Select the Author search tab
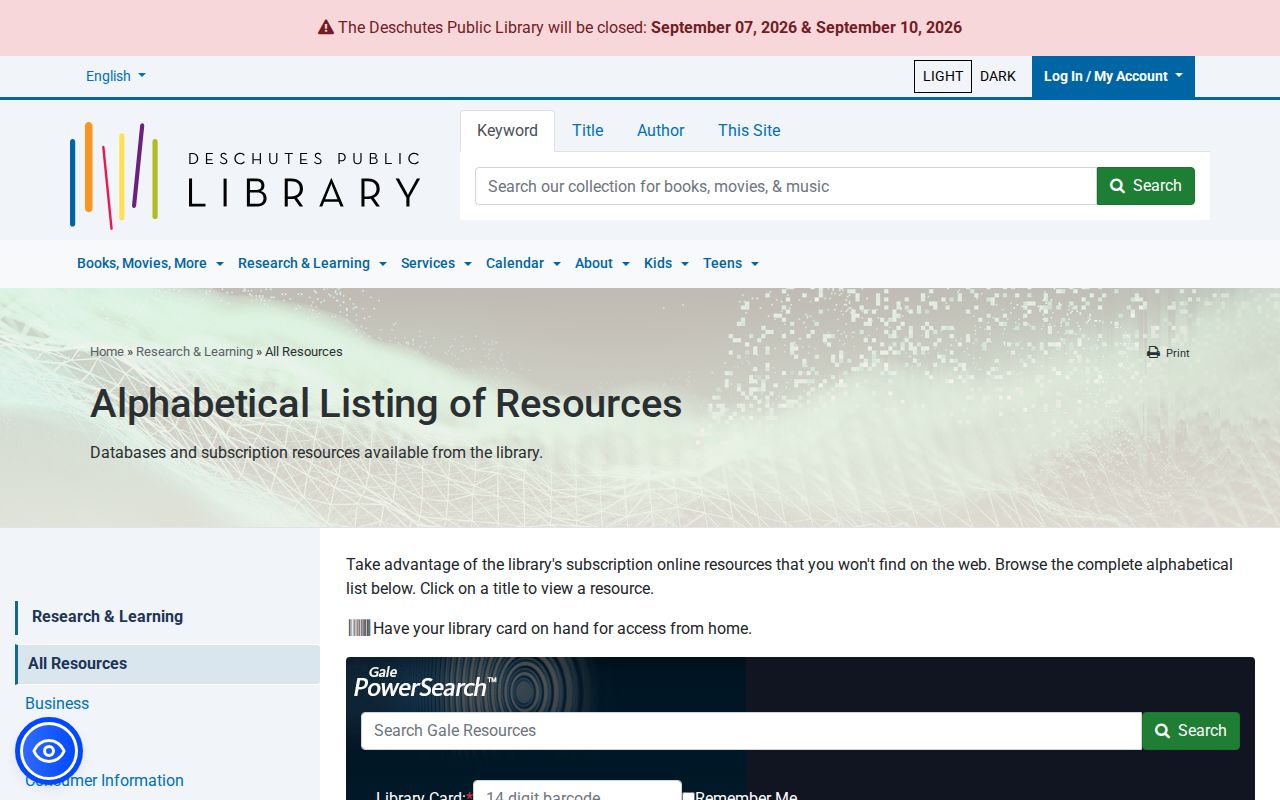 [661, 131]
